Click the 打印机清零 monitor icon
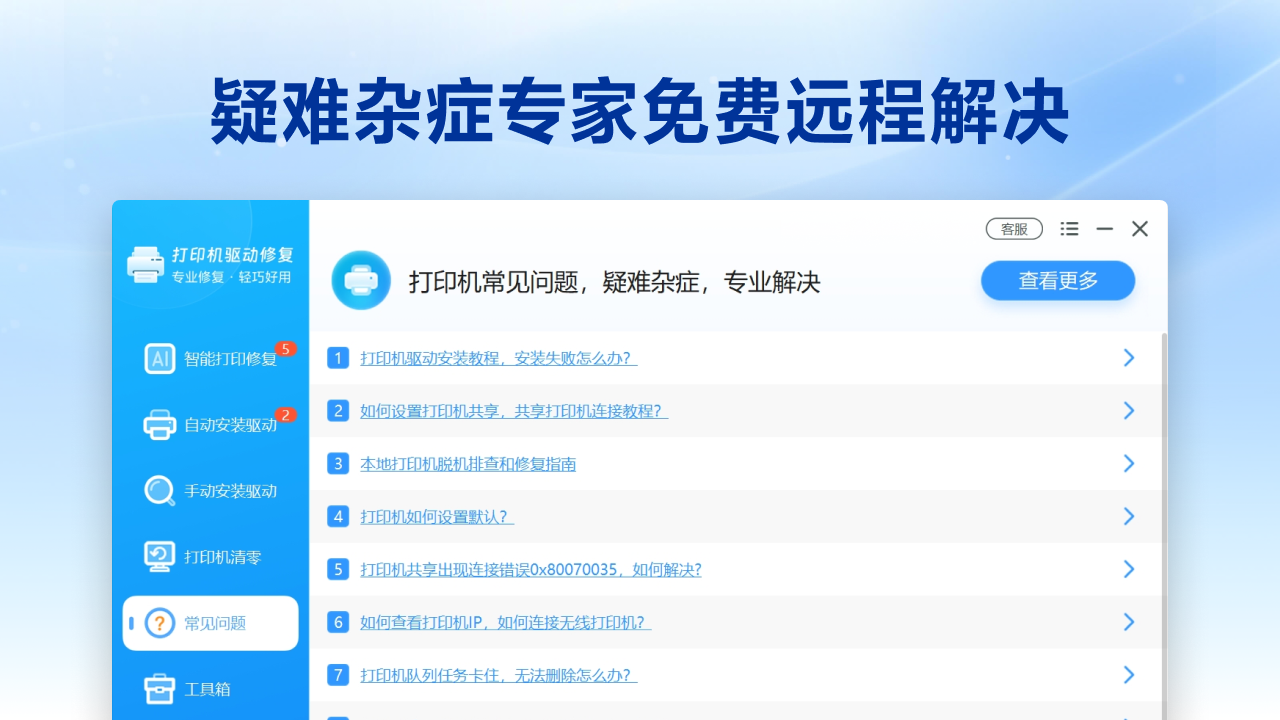This screenshot has width=1280, height=720. point(160,556)
